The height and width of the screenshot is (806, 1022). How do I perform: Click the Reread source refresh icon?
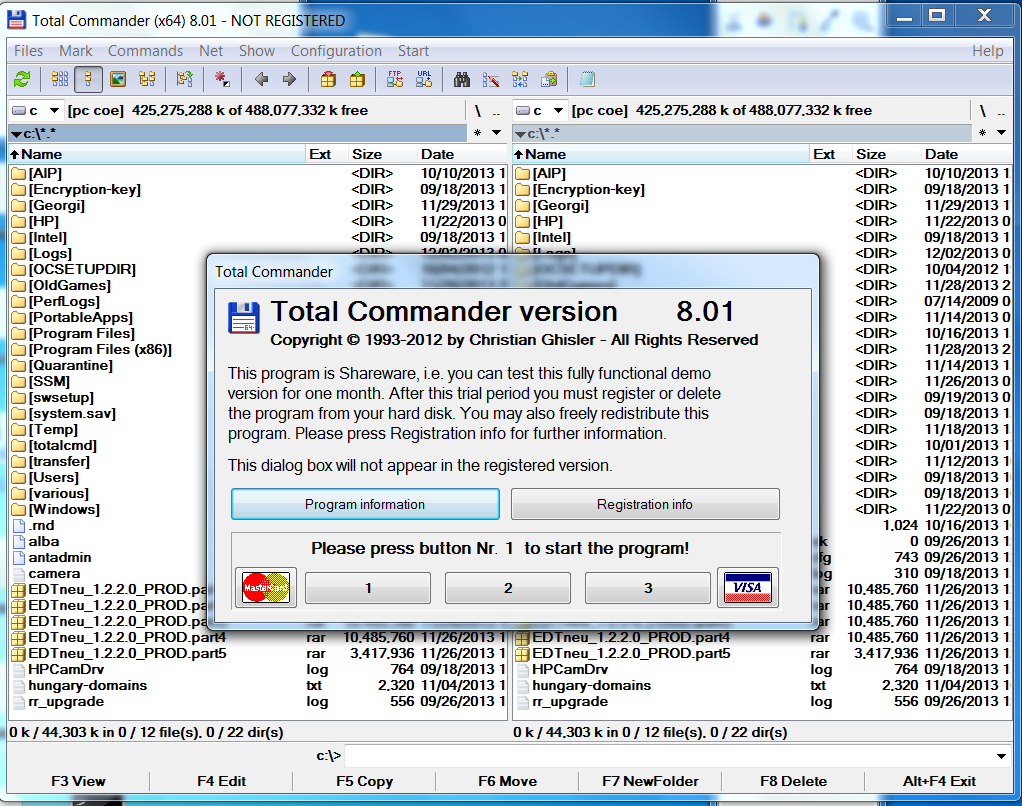[x=22, y=79]
